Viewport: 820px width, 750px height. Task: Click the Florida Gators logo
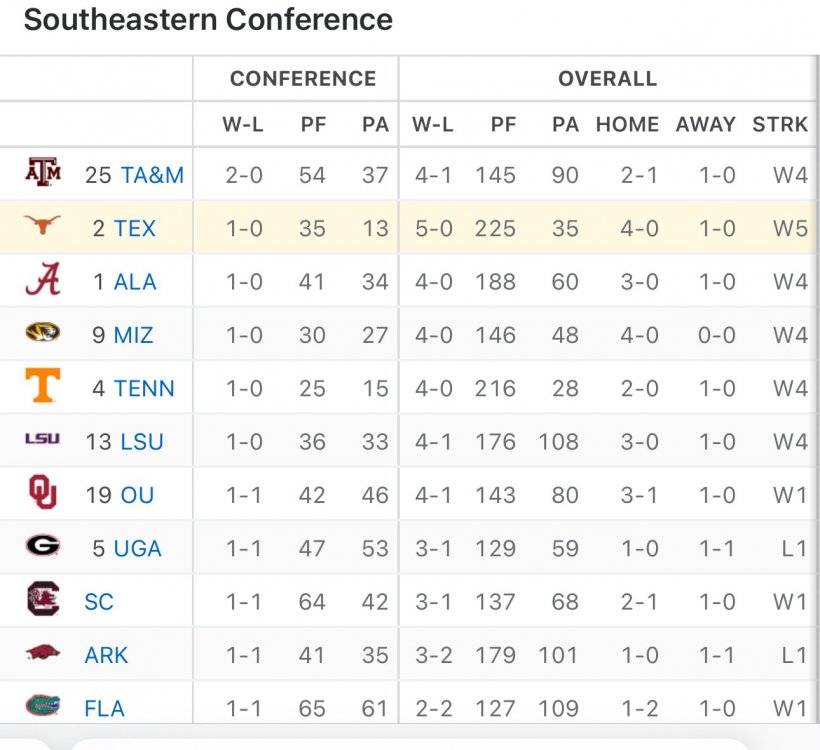coord(43,707)
